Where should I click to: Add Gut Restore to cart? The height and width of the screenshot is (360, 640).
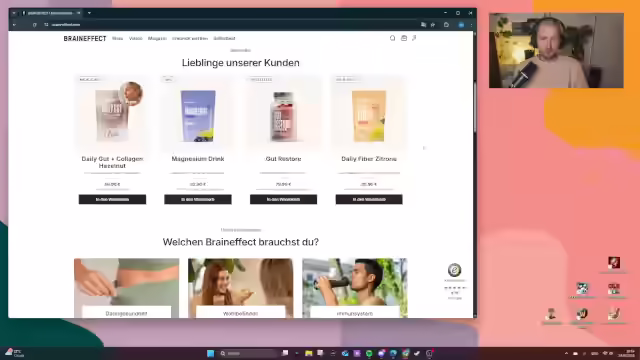pyautogui.click(x=283, y=199)
